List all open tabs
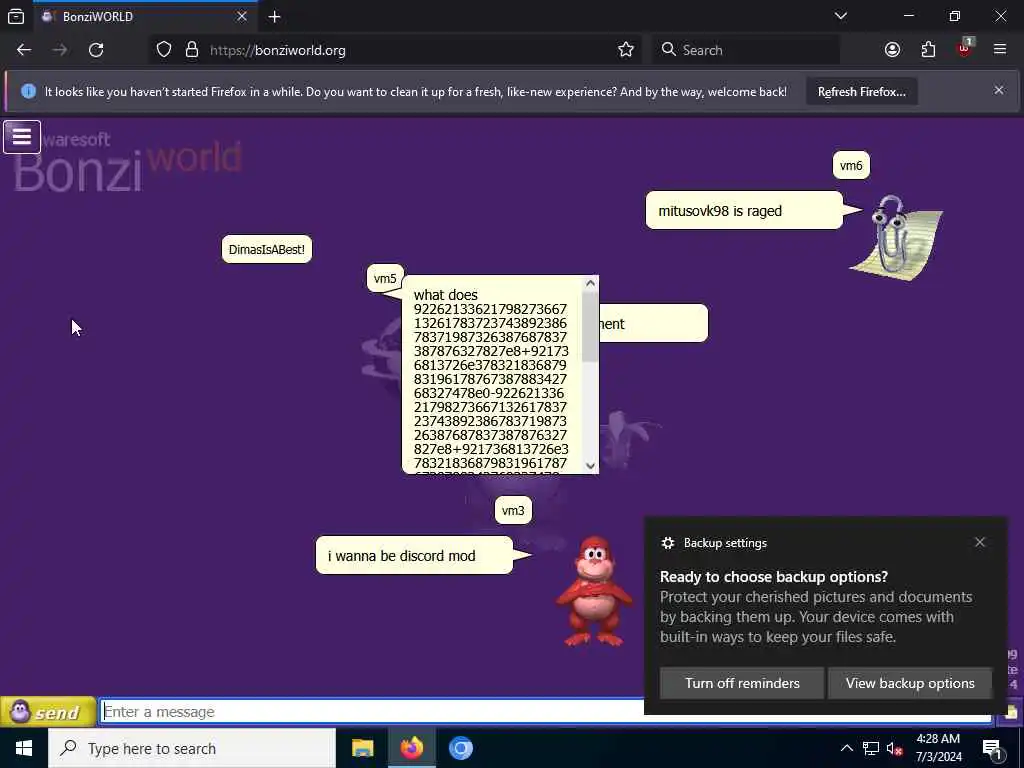1024x768 pixels. (x=841, y=16)
